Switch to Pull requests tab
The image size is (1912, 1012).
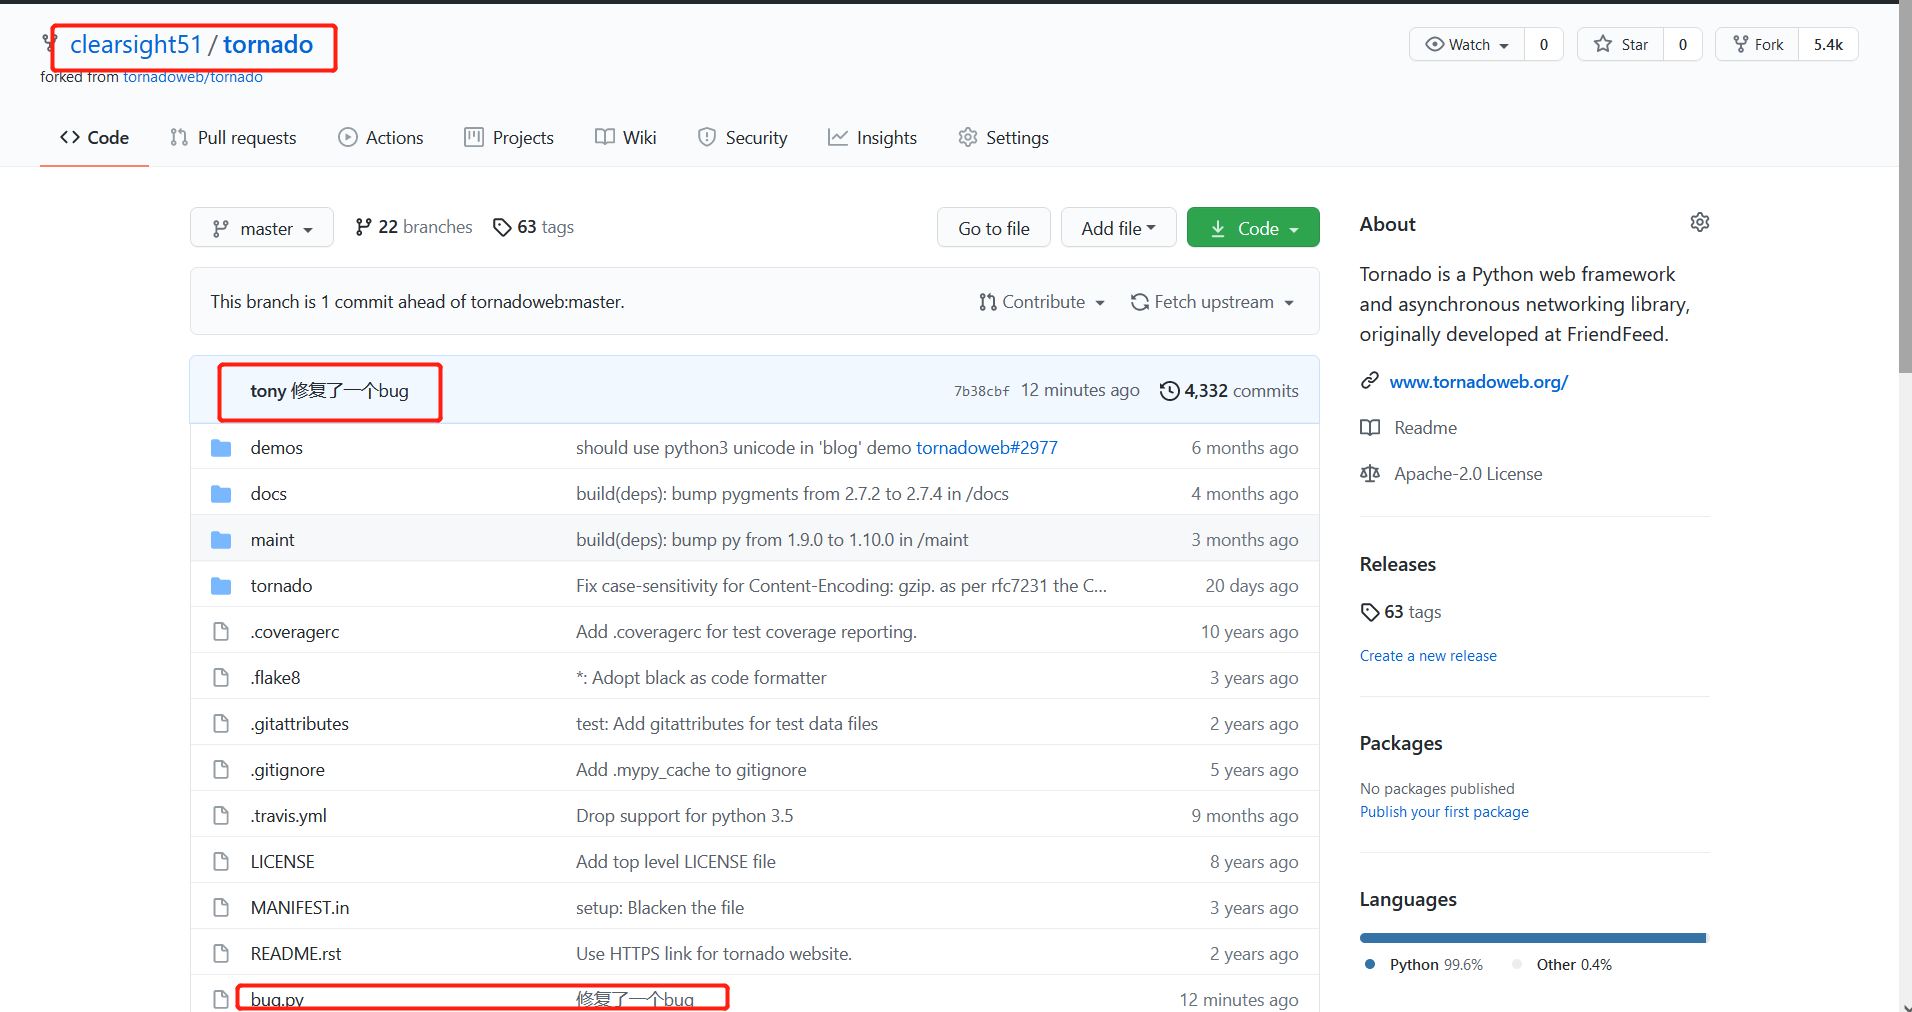click(233, 138)
